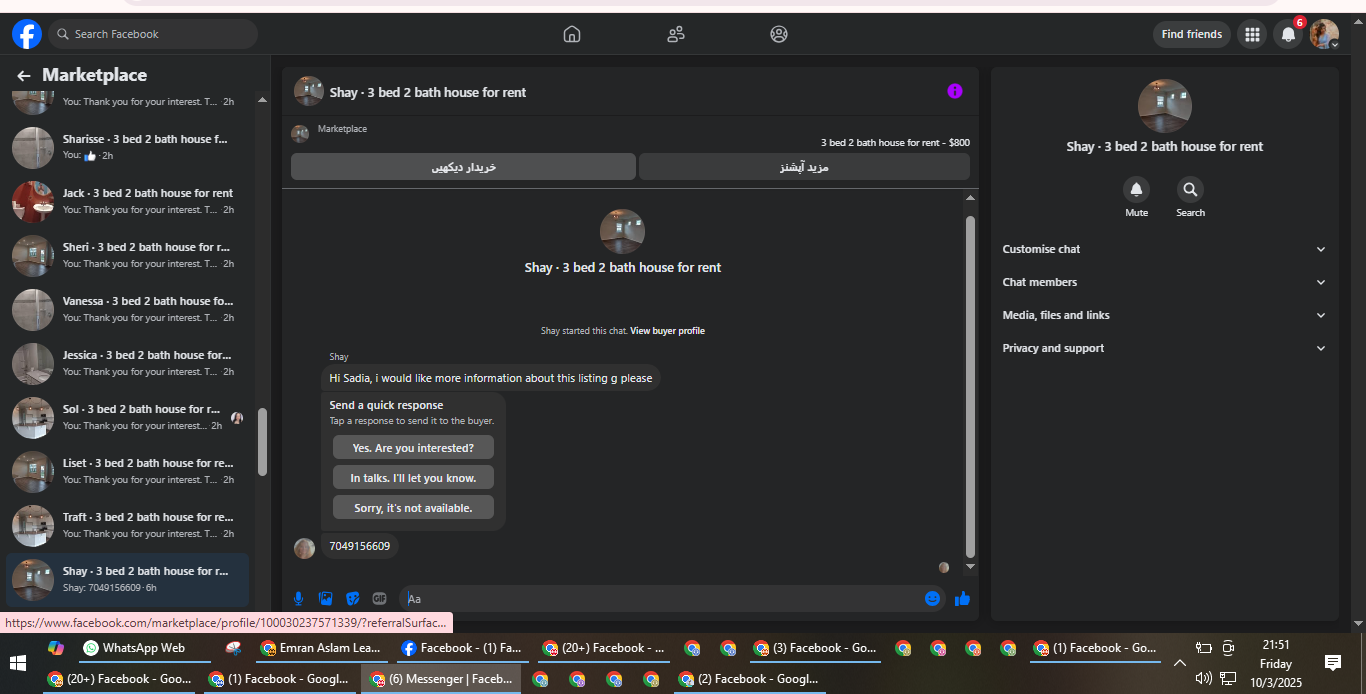Click the phone number message 7049156609
Screen dimensions: 1366x694
(360, 546)
